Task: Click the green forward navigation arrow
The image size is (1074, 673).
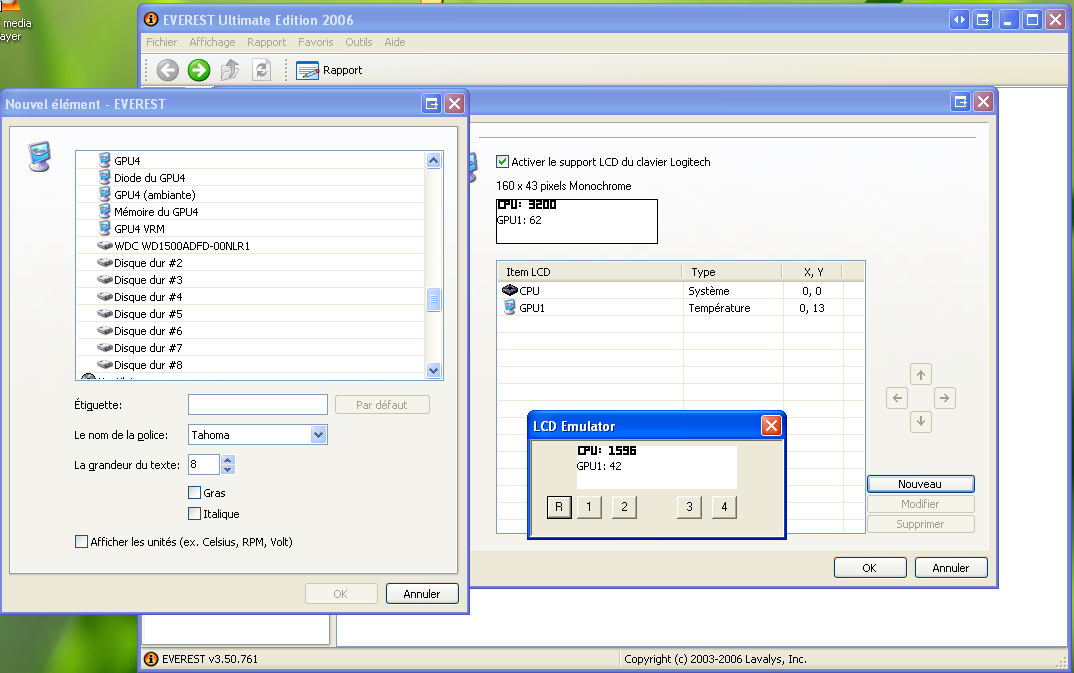Action: point(199,70)
